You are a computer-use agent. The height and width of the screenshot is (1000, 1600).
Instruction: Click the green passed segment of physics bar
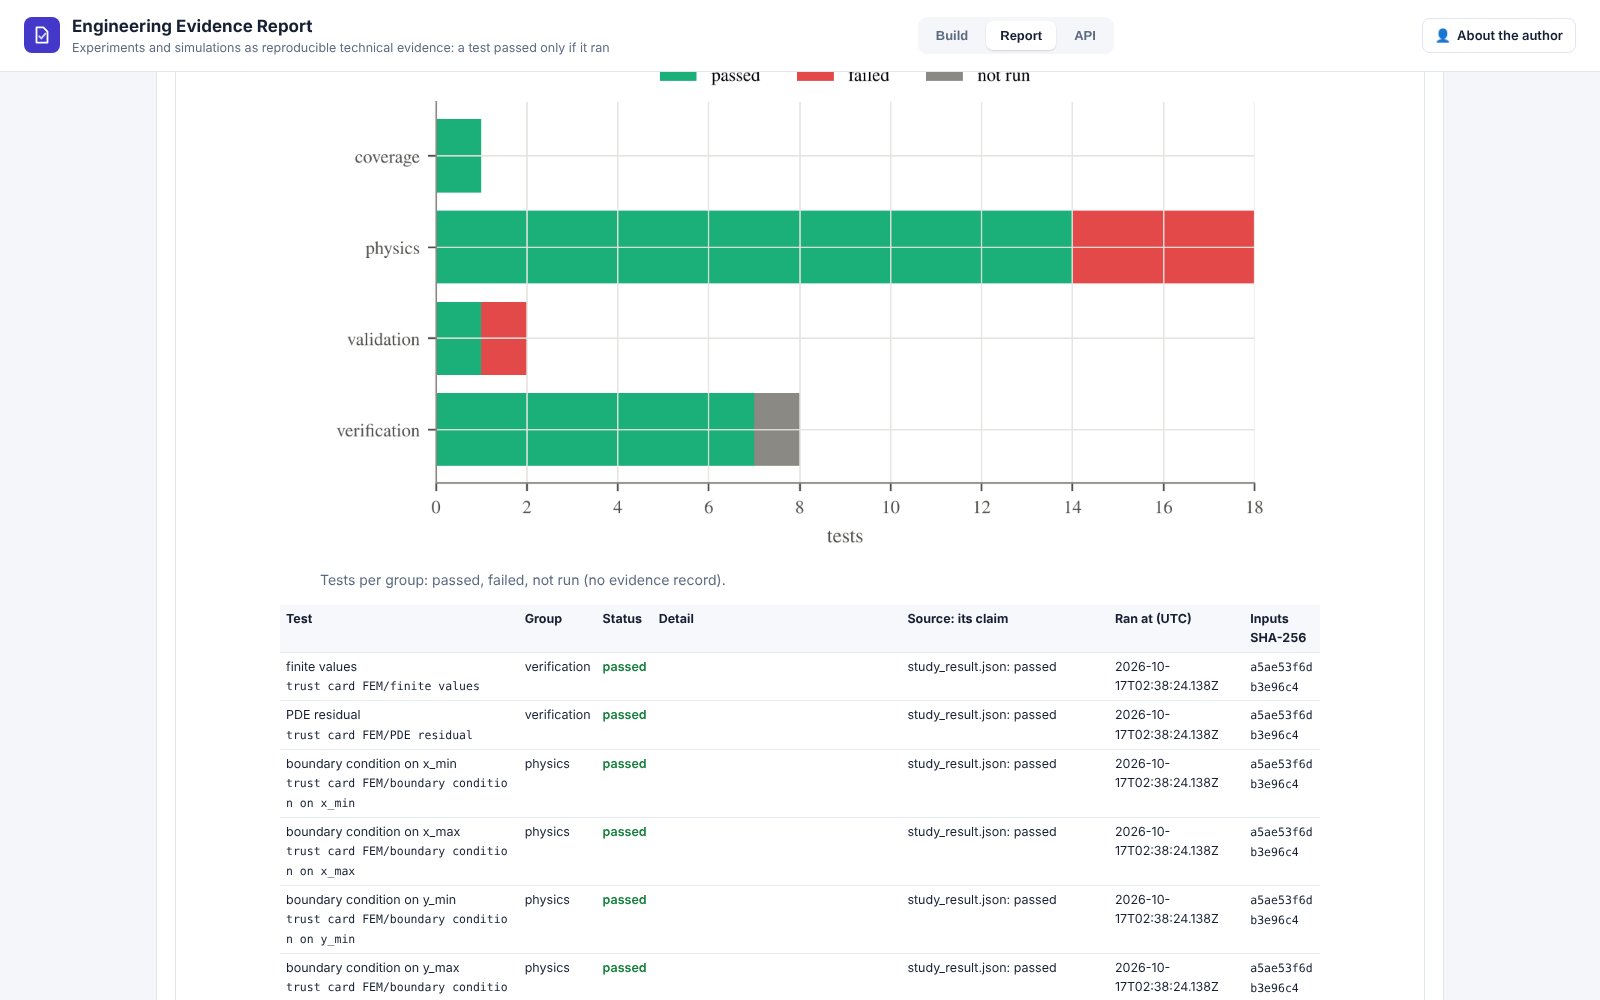pos(754,247)
